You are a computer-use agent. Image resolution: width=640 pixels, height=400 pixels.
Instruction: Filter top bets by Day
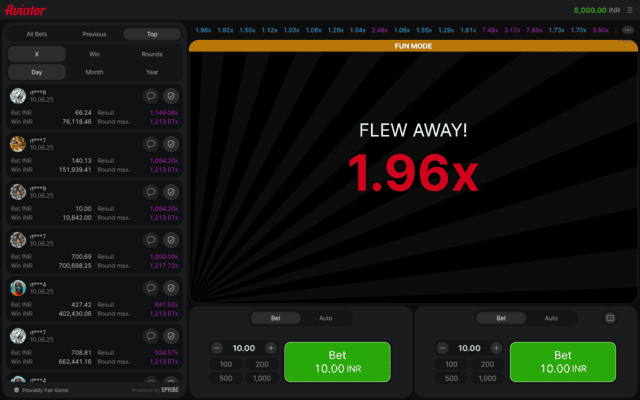point(37,72)
